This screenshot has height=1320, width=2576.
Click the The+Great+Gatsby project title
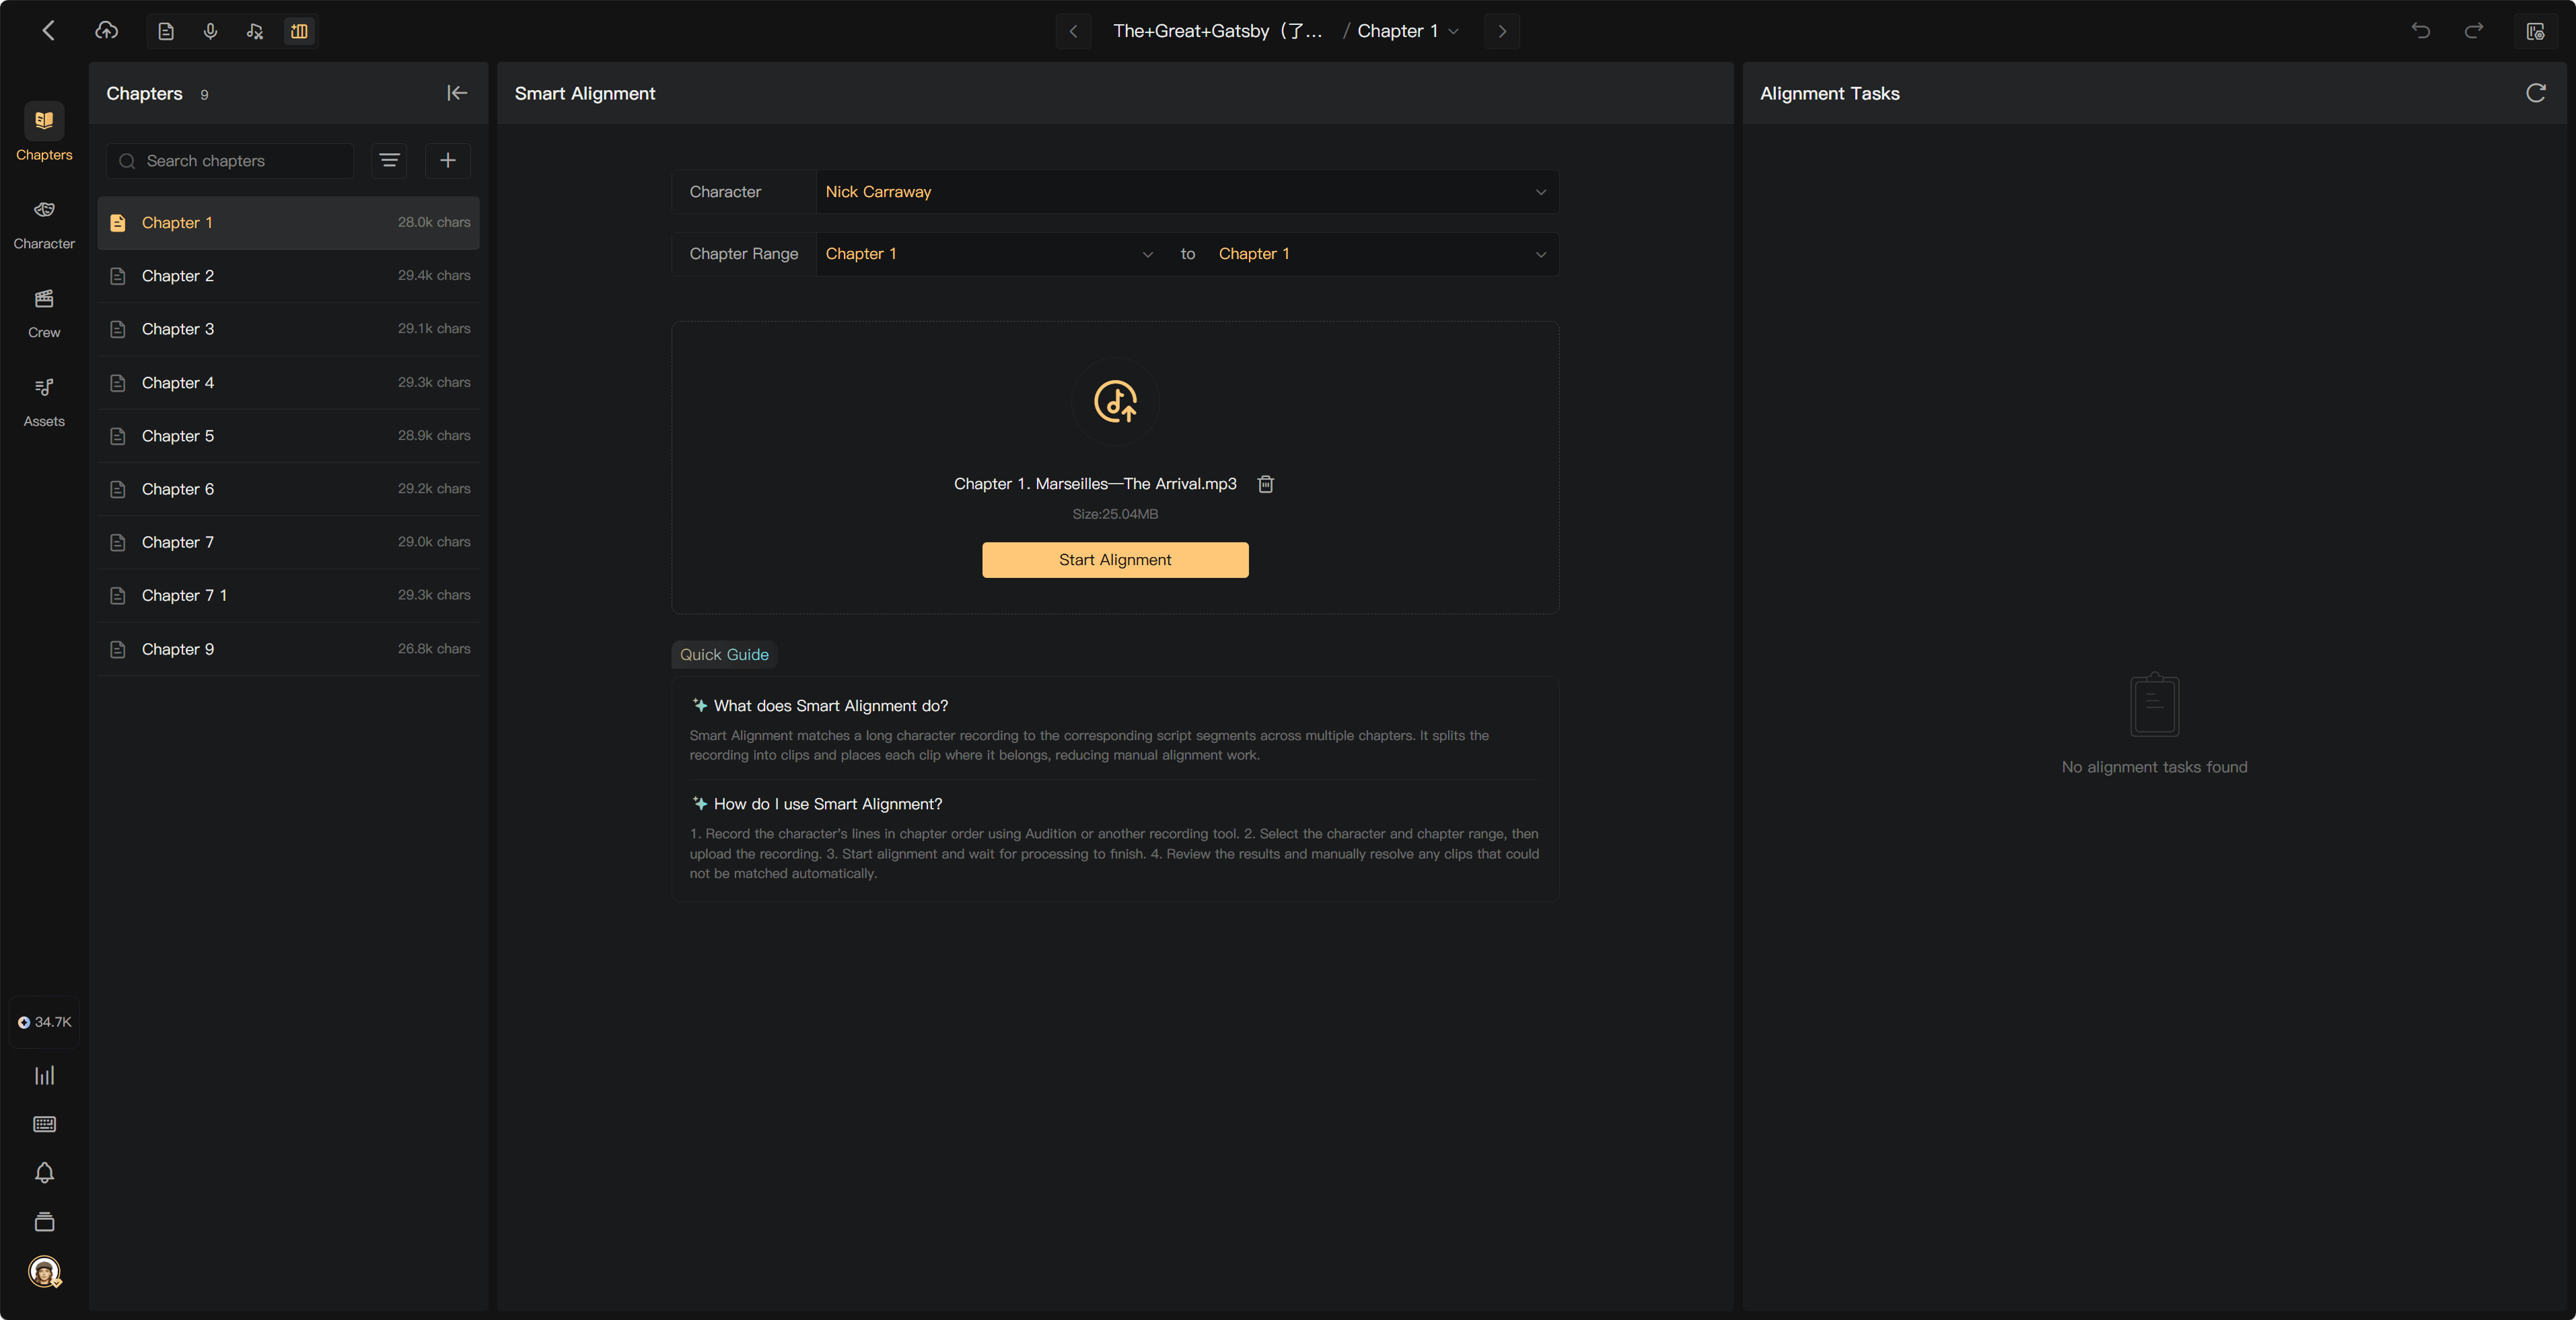[1217, 31]
